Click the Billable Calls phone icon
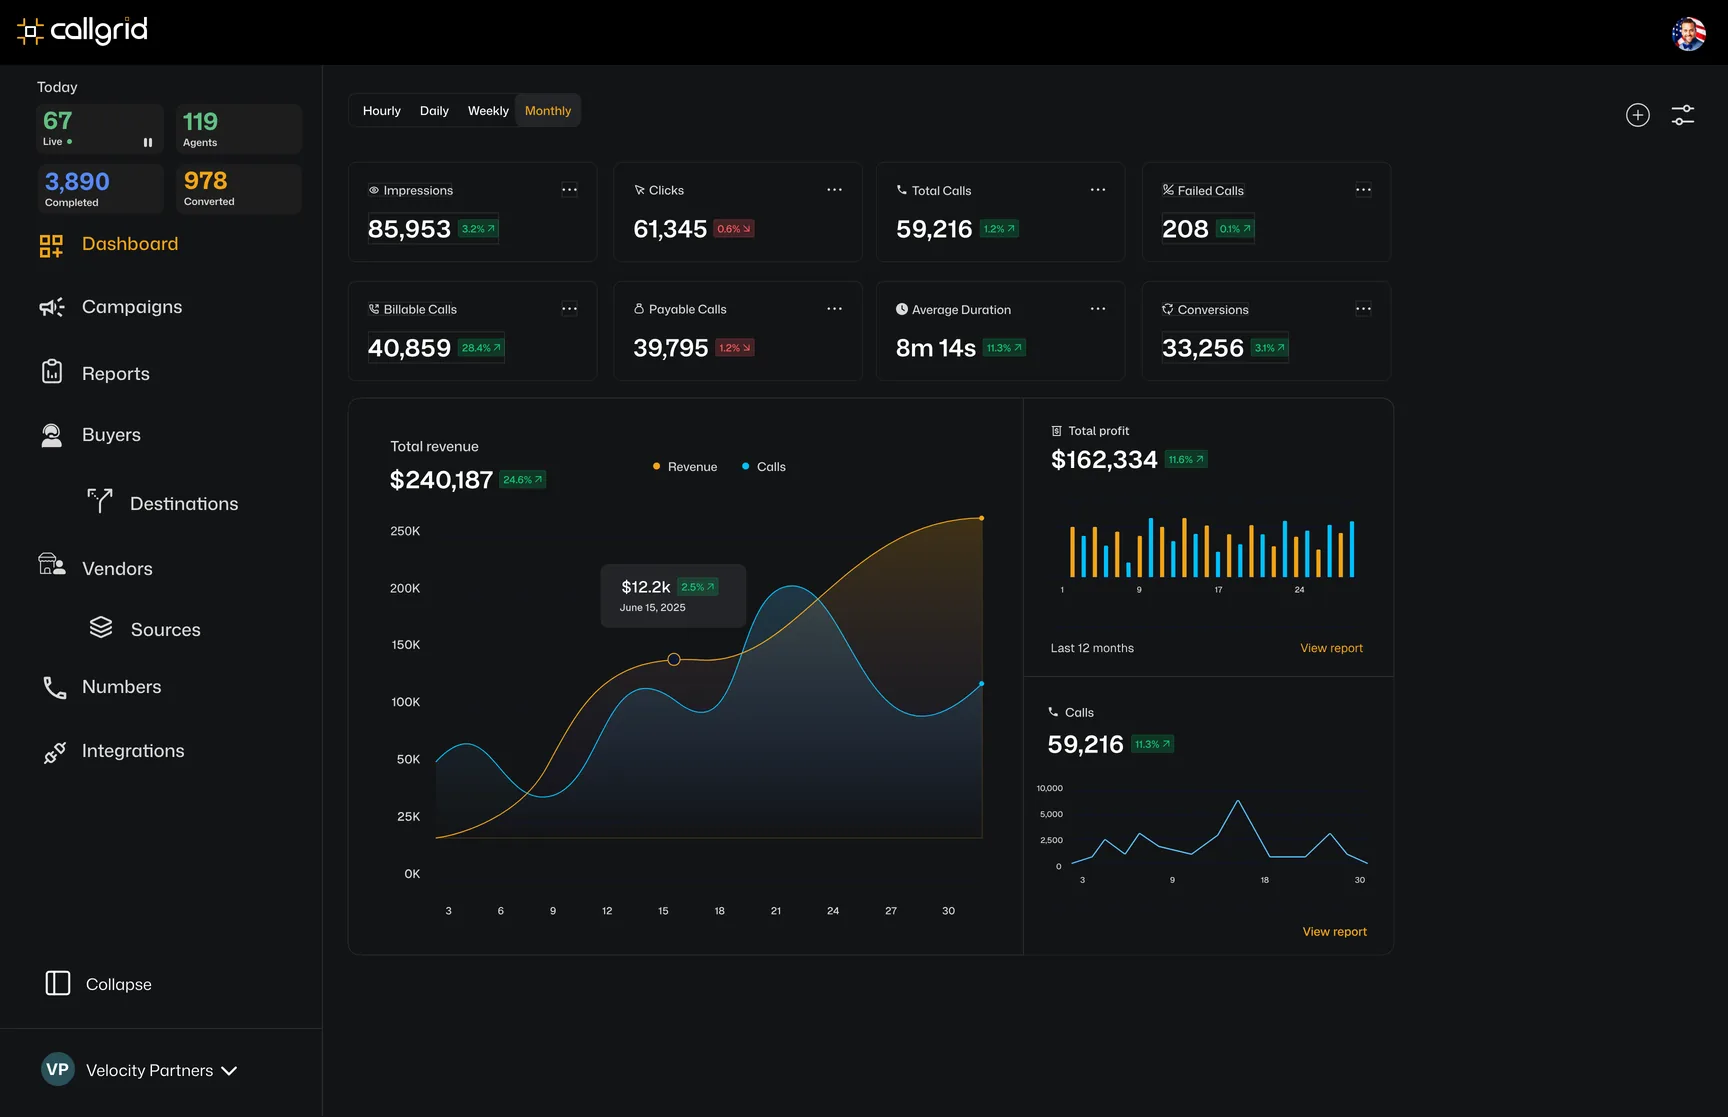Image resolution: width=1728 pixels, height=1117 pixels. pos(374,309)
